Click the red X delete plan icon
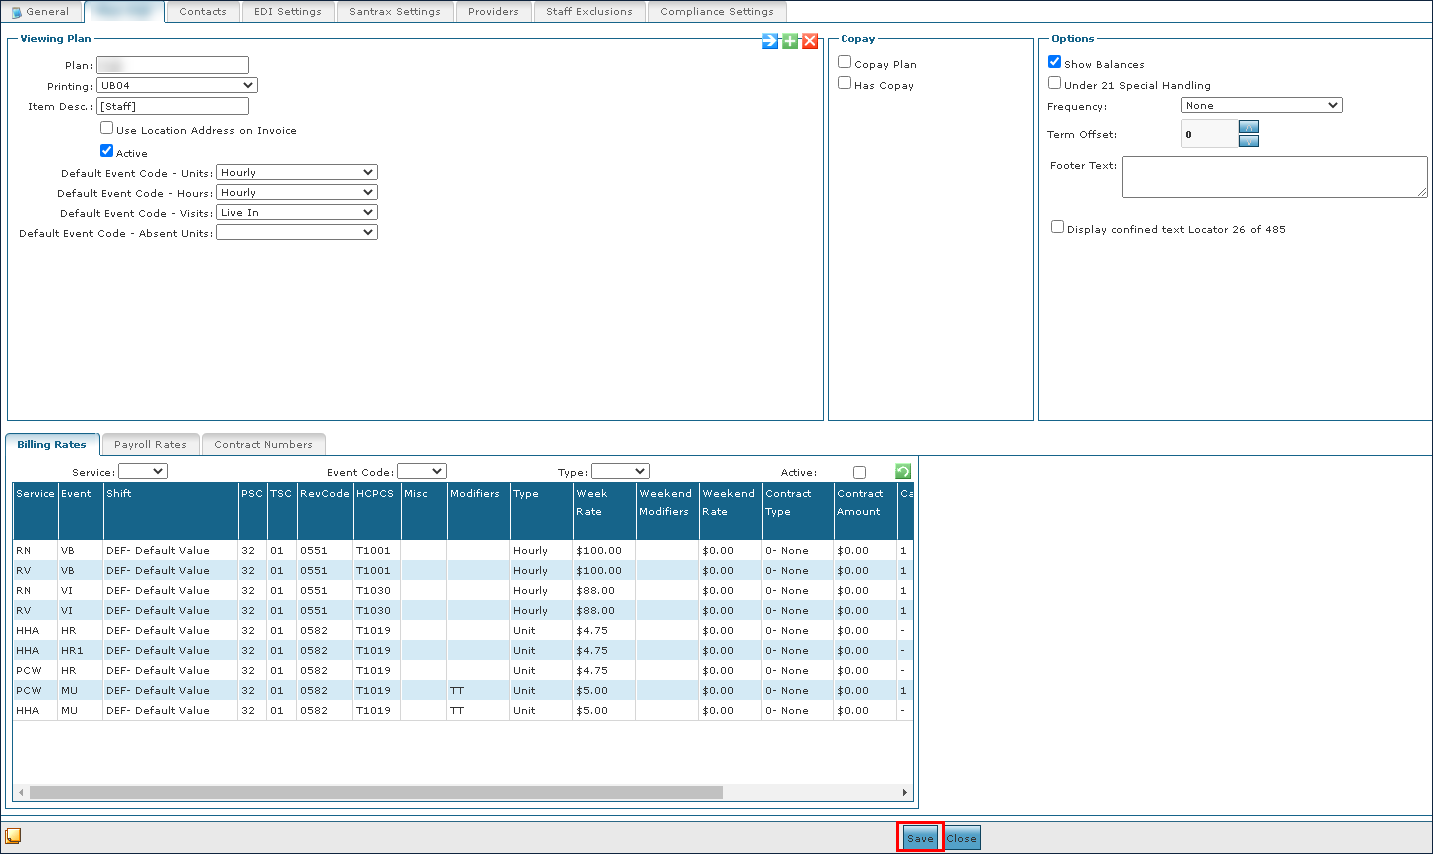The image size is (1433, 854). click(x=810, y=41)
